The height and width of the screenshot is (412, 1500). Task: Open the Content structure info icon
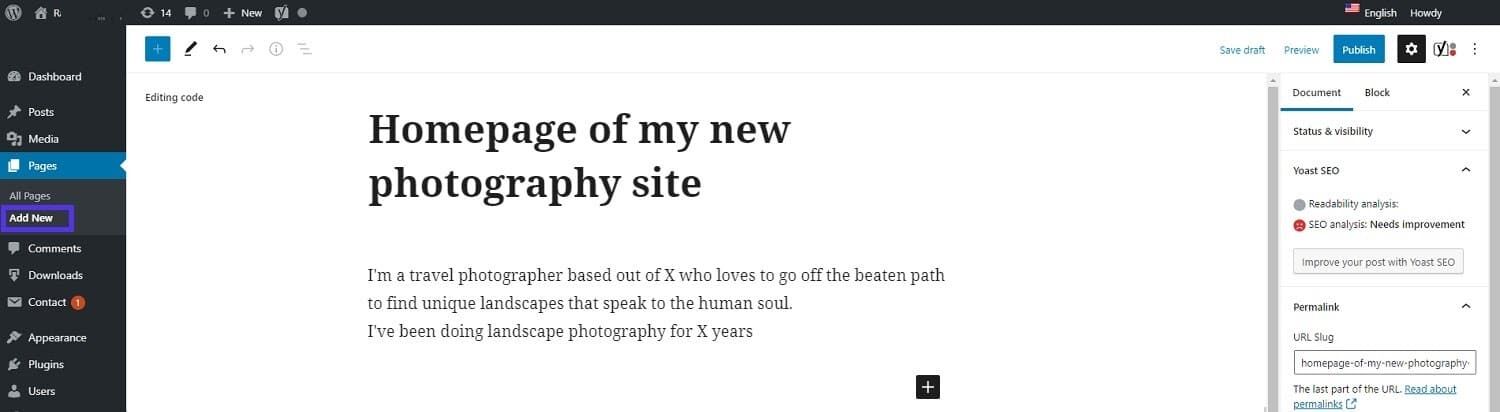pos(276,49)
